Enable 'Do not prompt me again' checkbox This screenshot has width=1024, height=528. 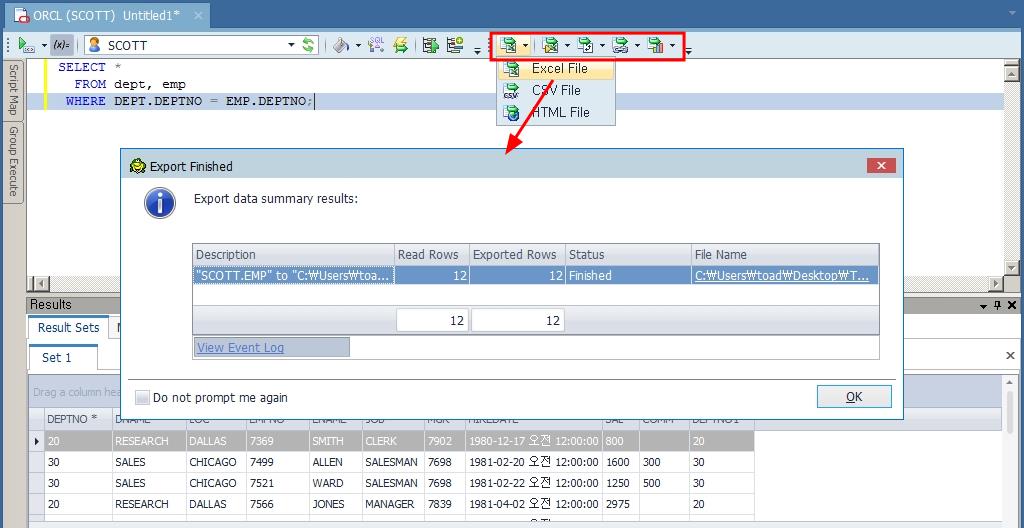pos(142,397)
